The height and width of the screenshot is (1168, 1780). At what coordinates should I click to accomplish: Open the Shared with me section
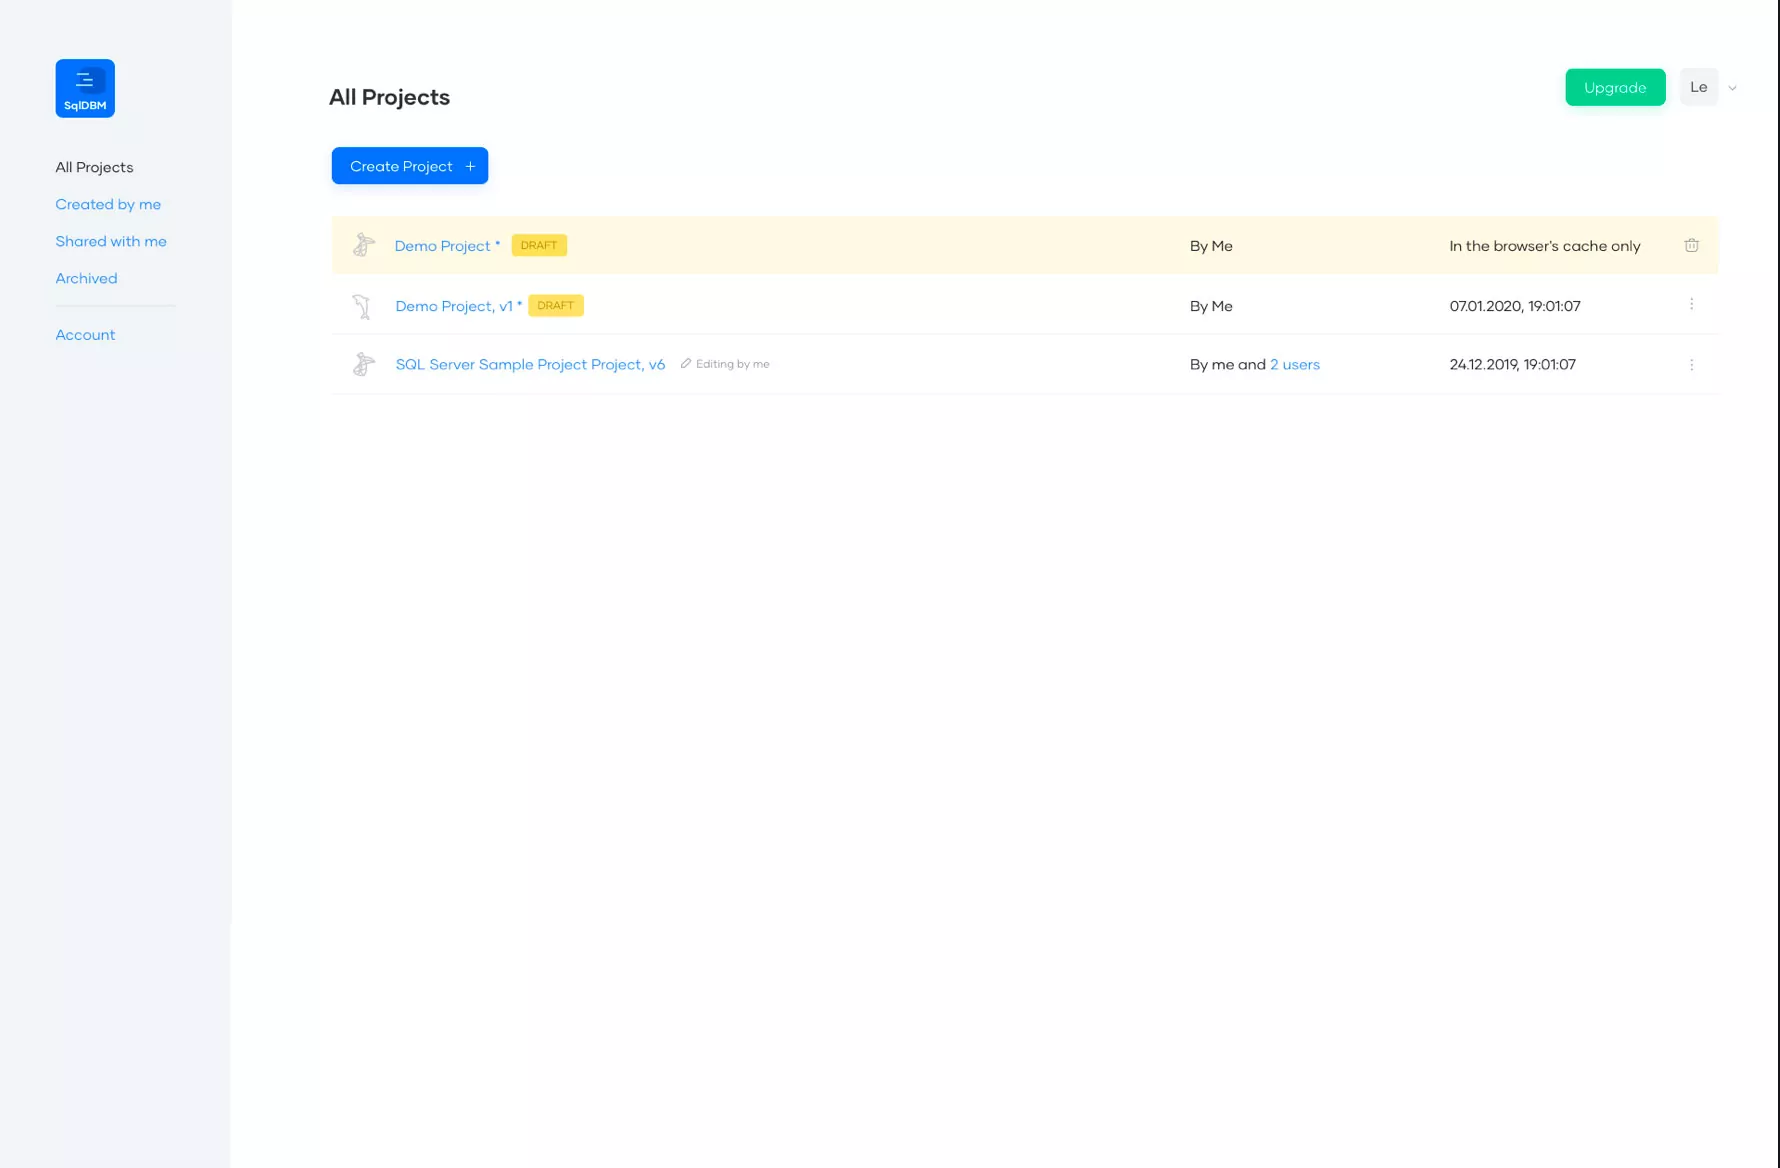(x=111, y=241)
